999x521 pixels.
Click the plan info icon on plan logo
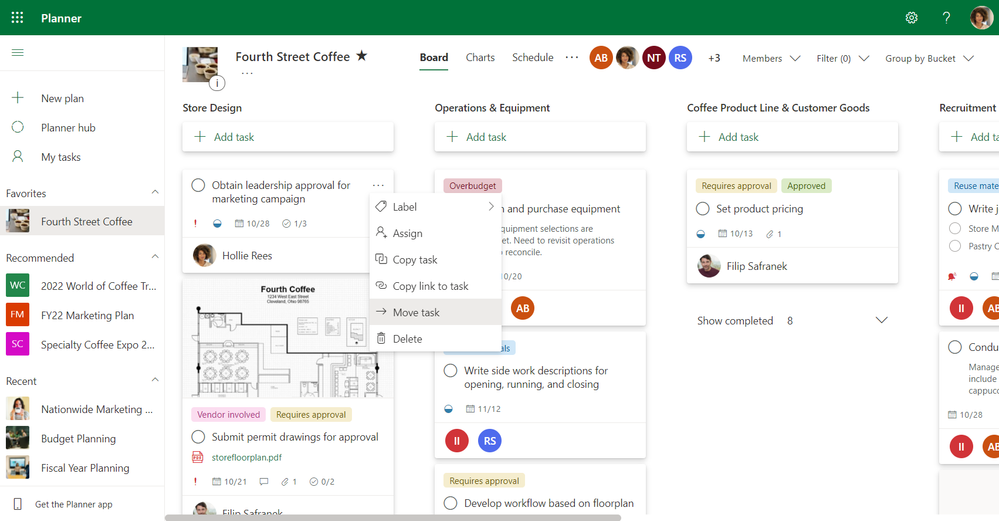[x=217, y=83]
